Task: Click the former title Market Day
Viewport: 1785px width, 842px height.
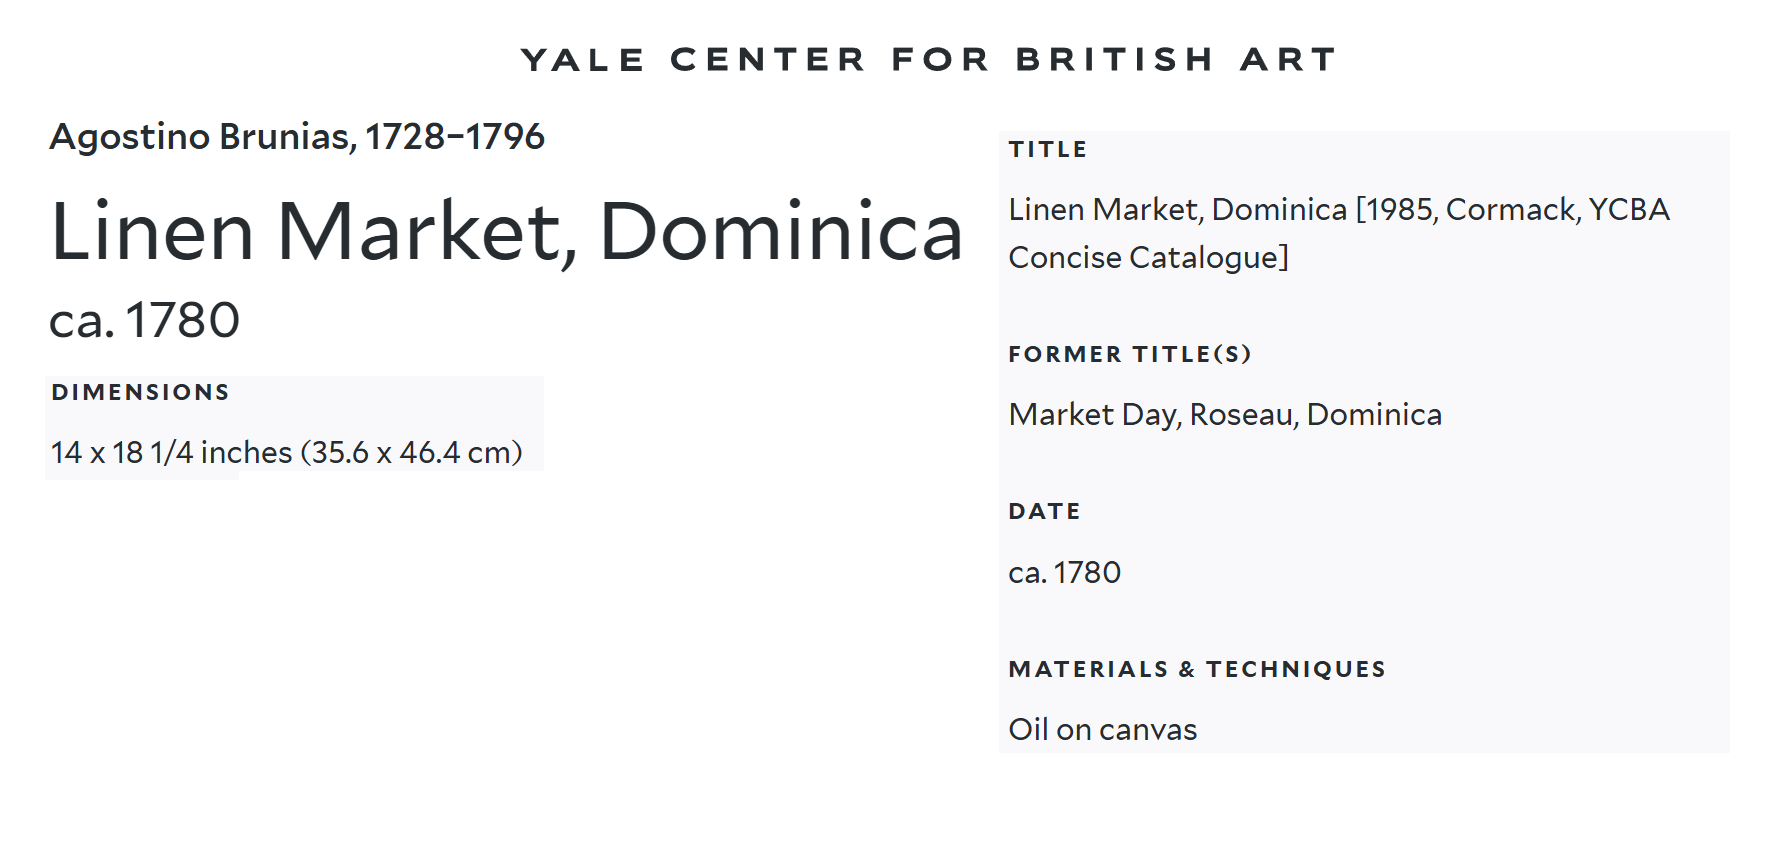Action: pyautogui.click(x=1094, y=415)
